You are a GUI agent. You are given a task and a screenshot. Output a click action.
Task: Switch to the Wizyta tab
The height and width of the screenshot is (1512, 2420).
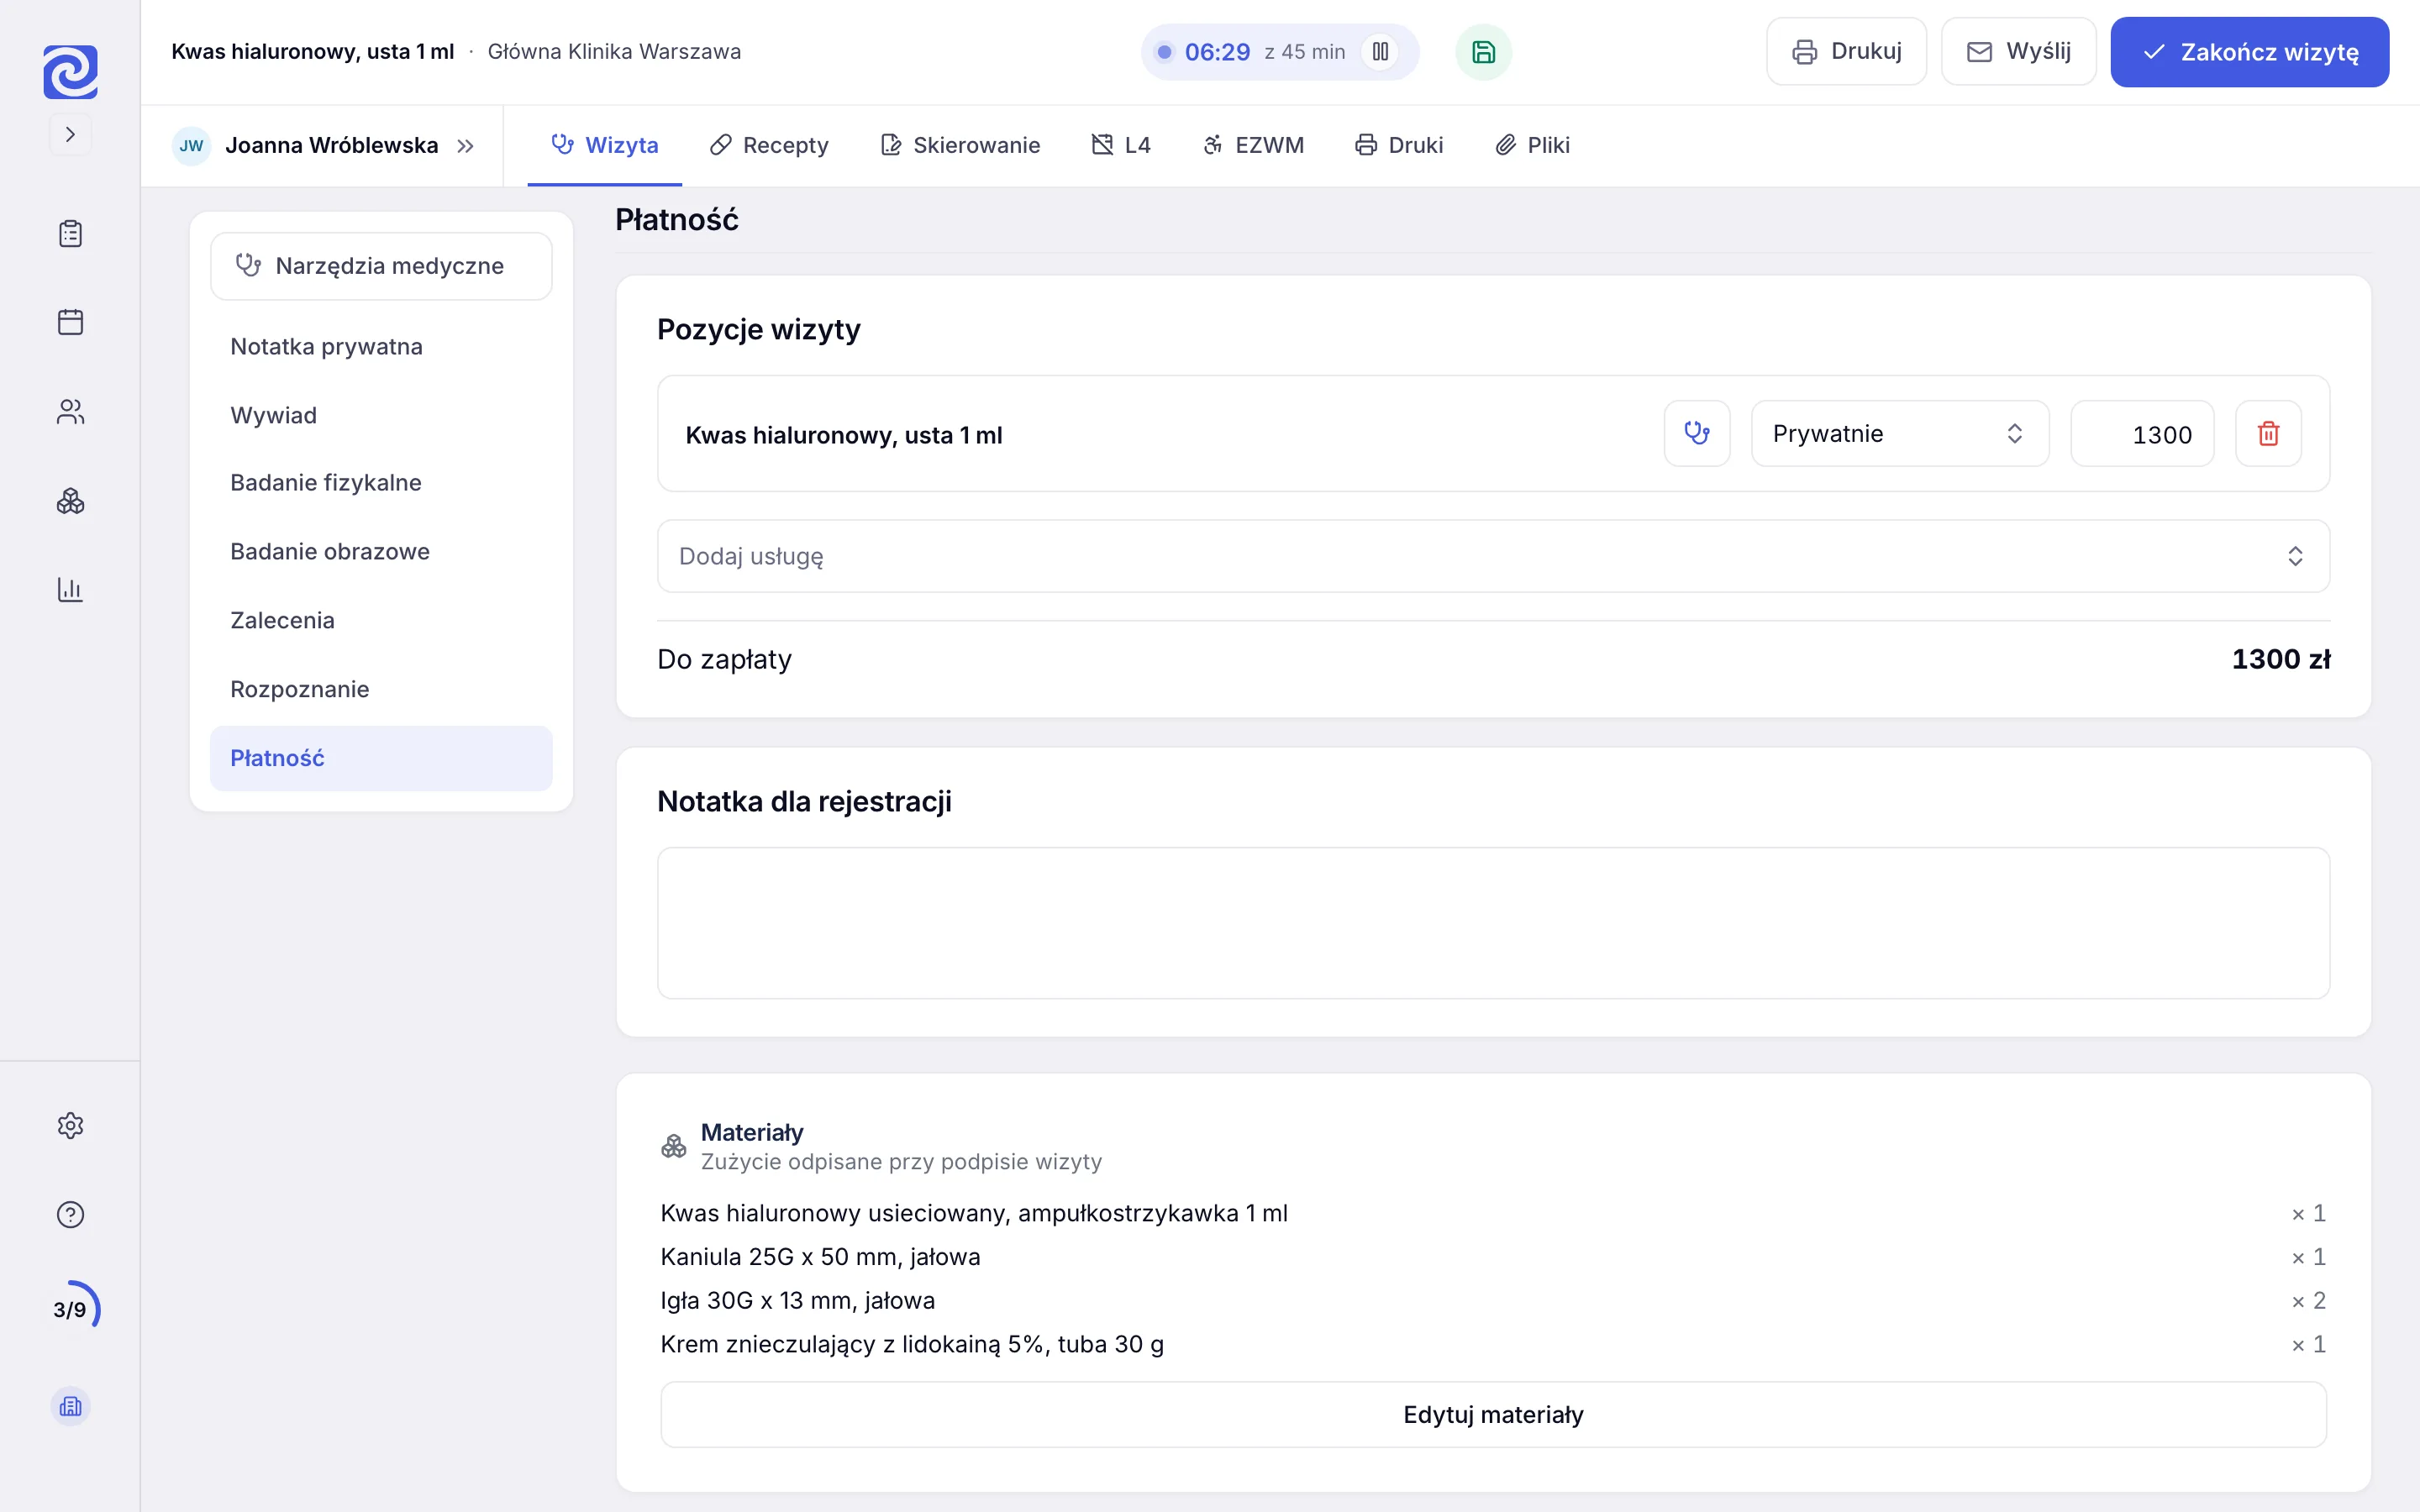(x=604, y=146)
